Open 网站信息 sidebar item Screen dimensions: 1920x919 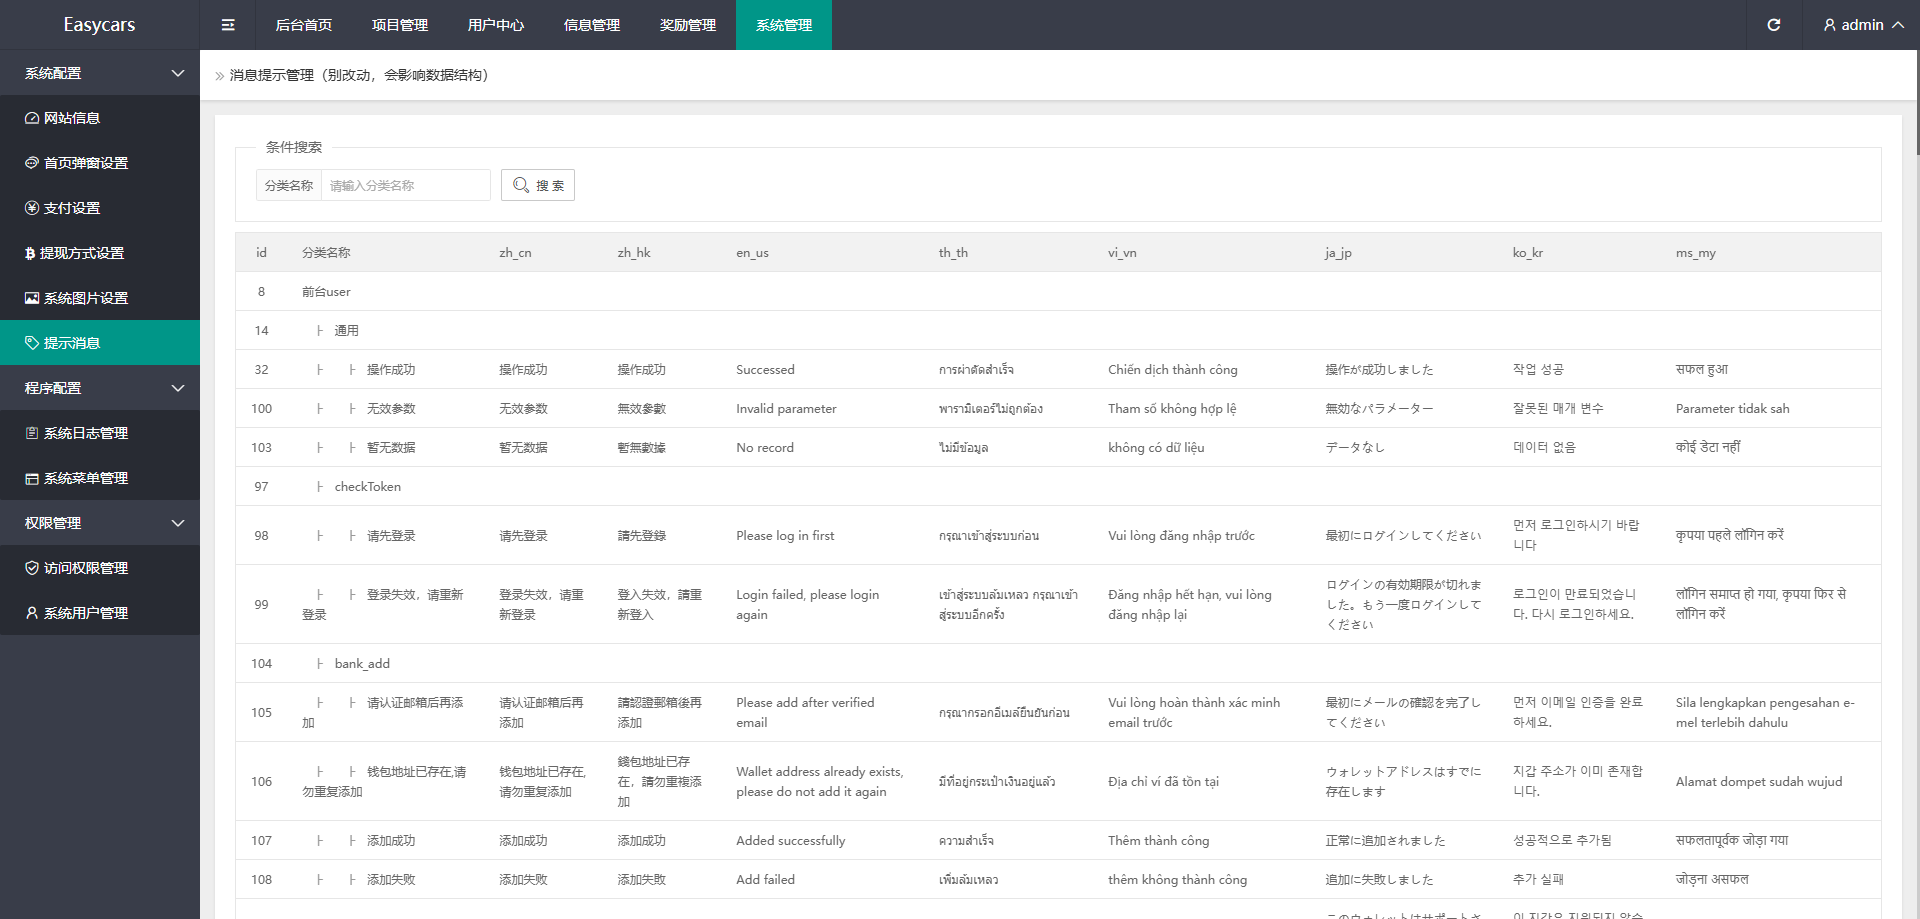tap(72, 118)
